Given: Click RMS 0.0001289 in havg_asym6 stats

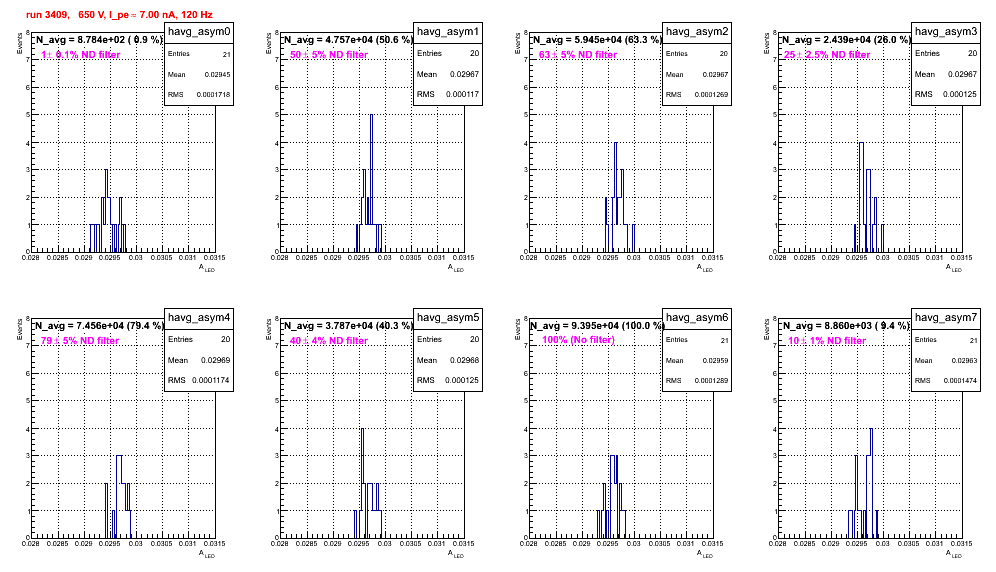Looking at the screenshot, I should click(x=697, y=381).
